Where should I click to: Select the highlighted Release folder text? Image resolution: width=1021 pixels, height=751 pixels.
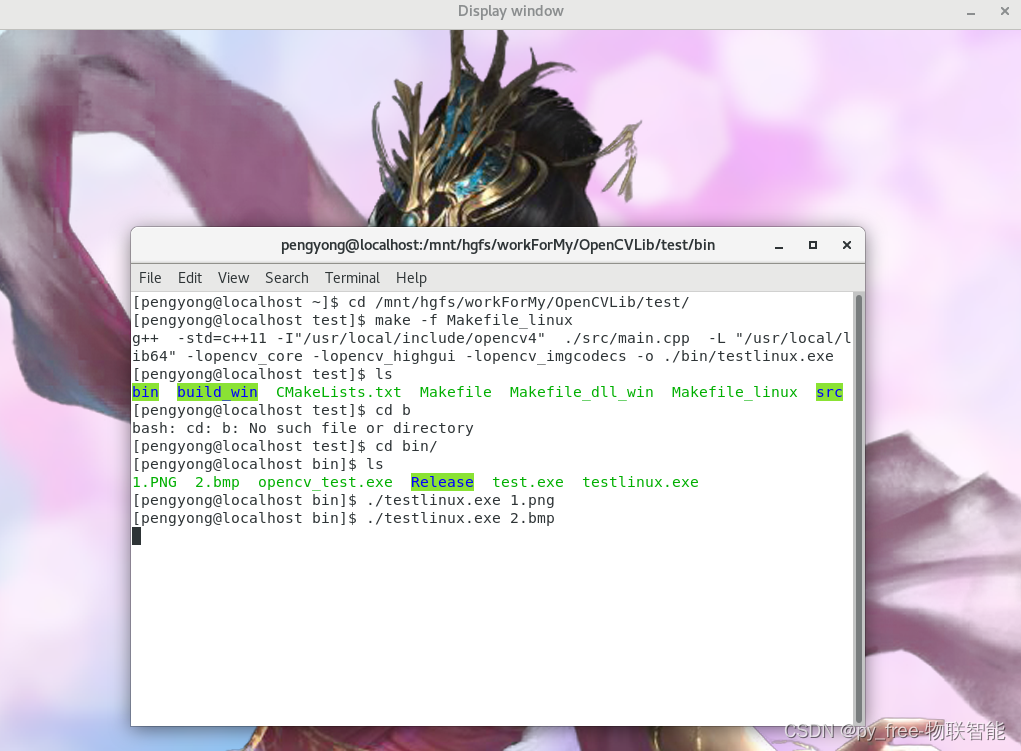tap(442, 482)
